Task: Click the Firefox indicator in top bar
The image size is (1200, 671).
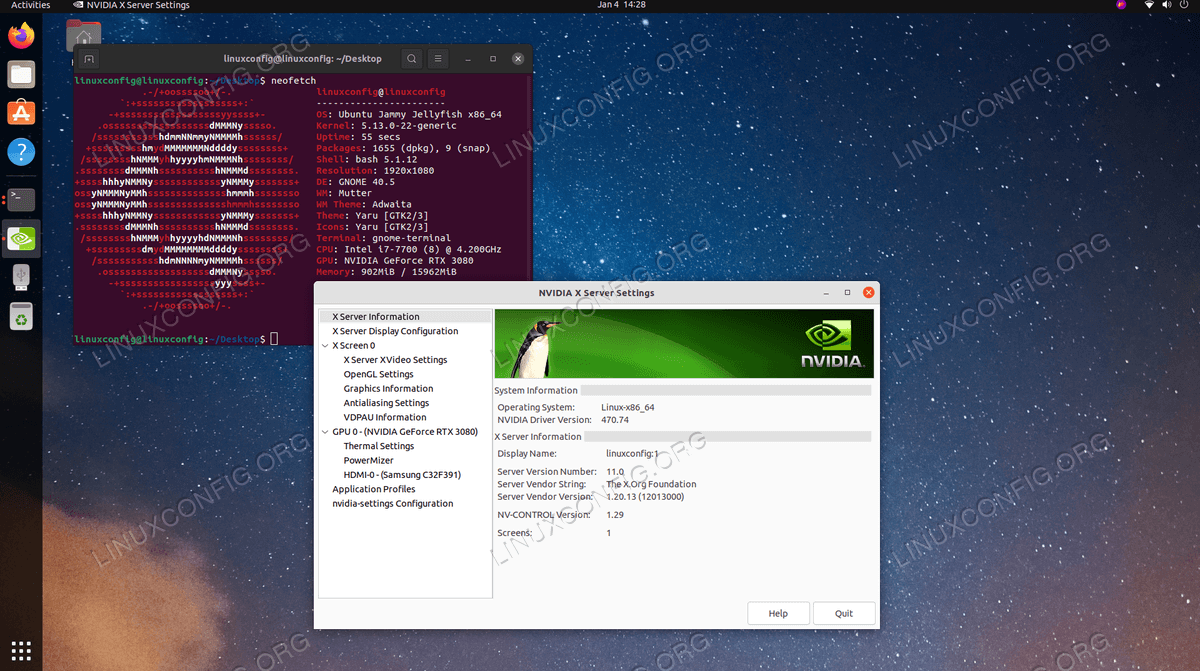Action: tap(1121, 5)
